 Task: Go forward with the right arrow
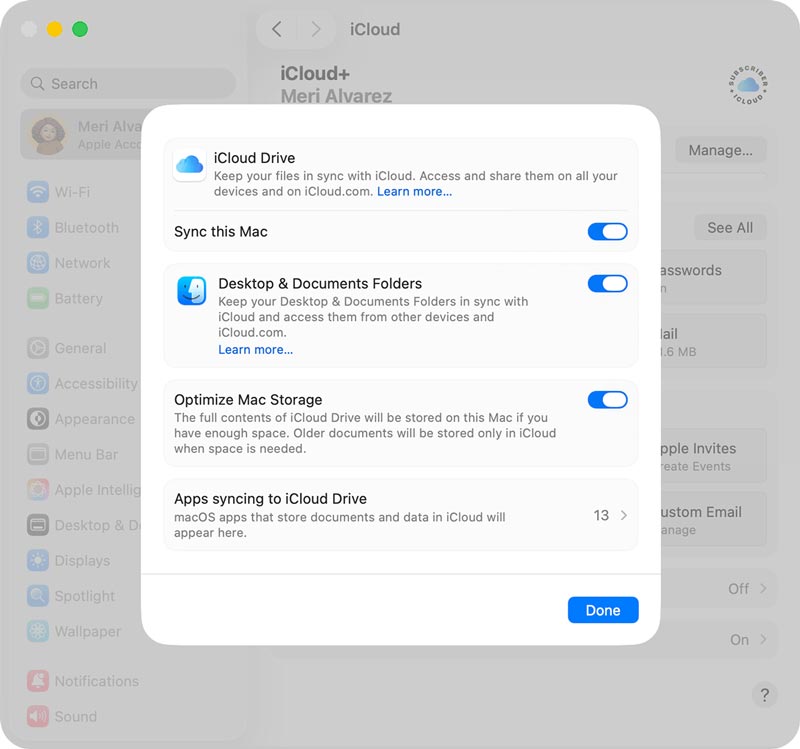pos(316,29)
